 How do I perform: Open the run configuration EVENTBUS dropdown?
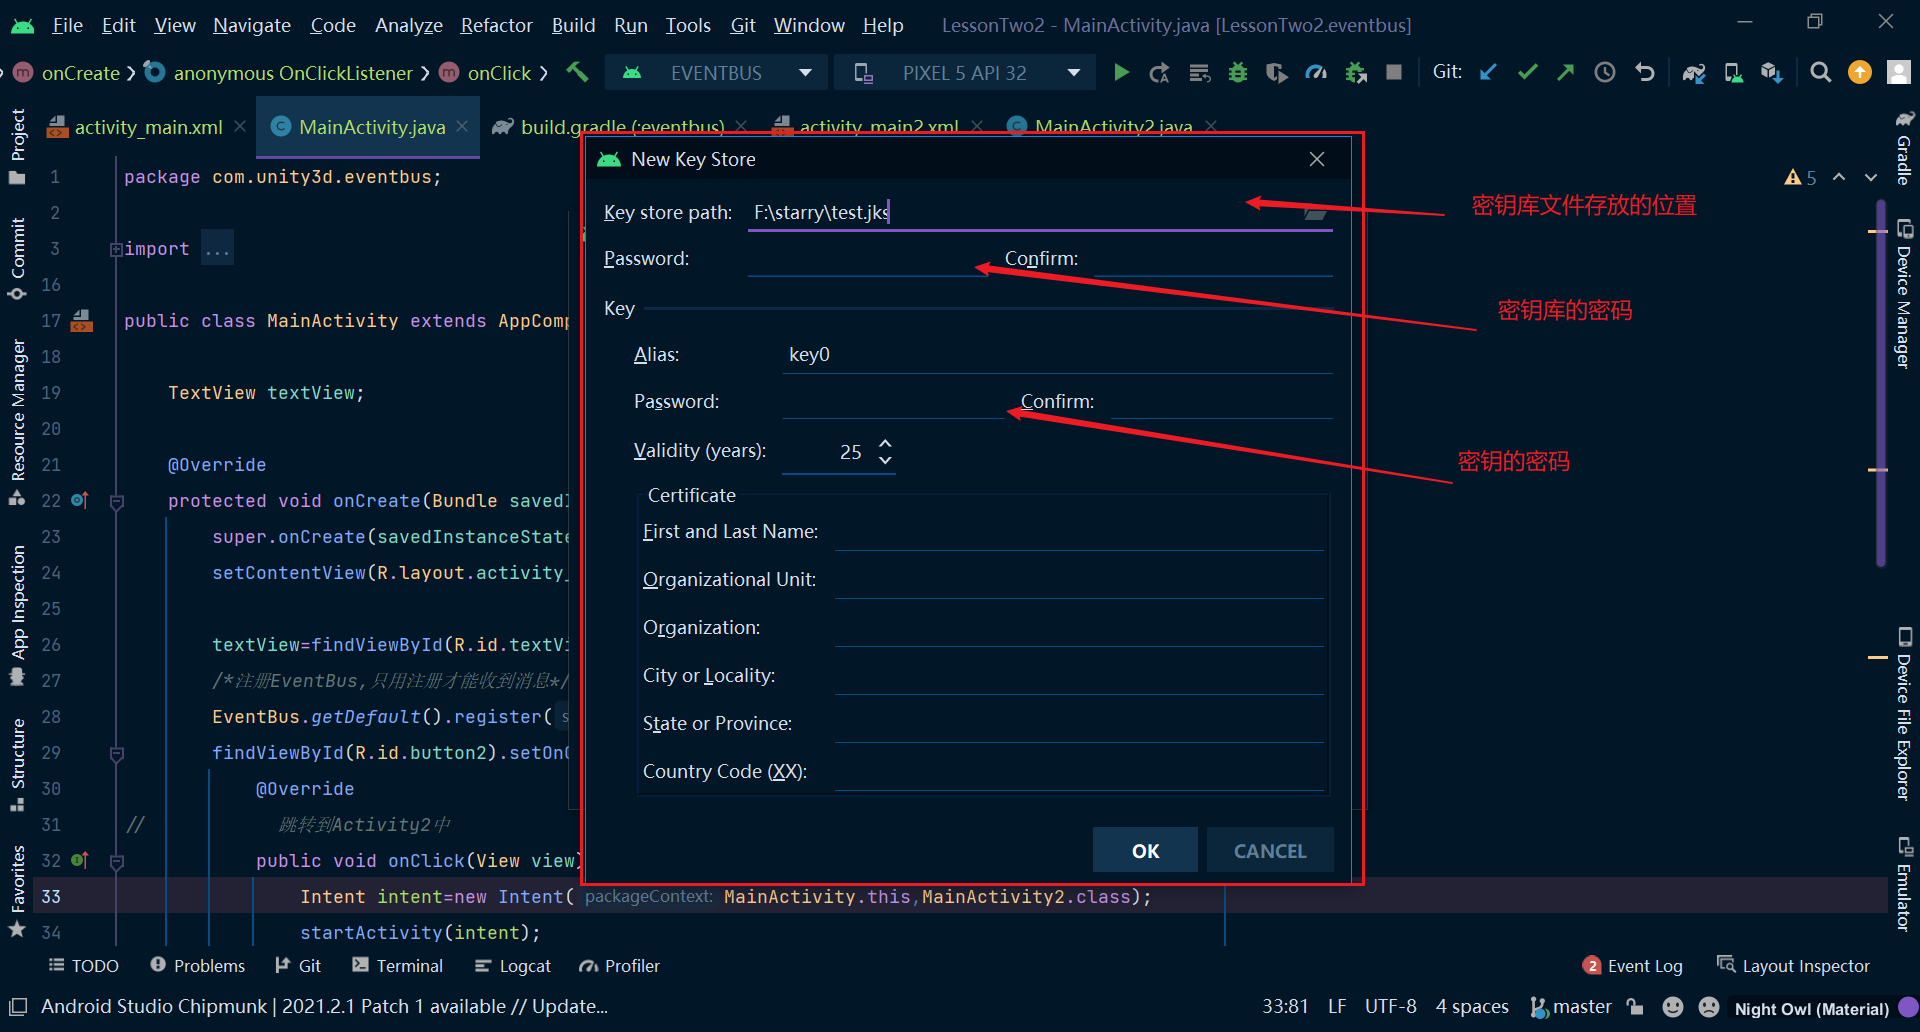click(717, 73)
